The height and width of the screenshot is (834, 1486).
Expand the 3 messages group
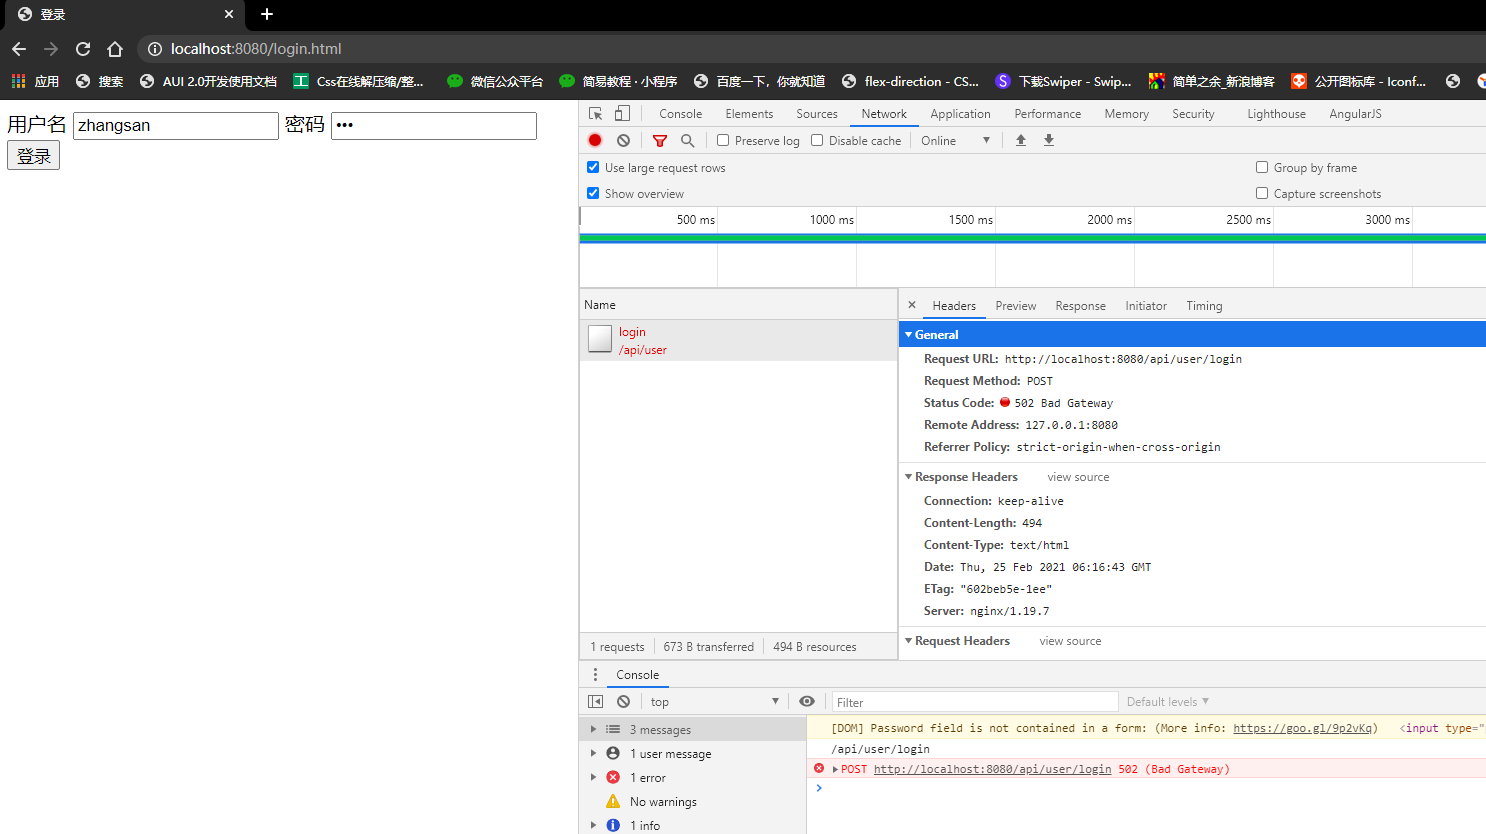[x=593, y=730]
